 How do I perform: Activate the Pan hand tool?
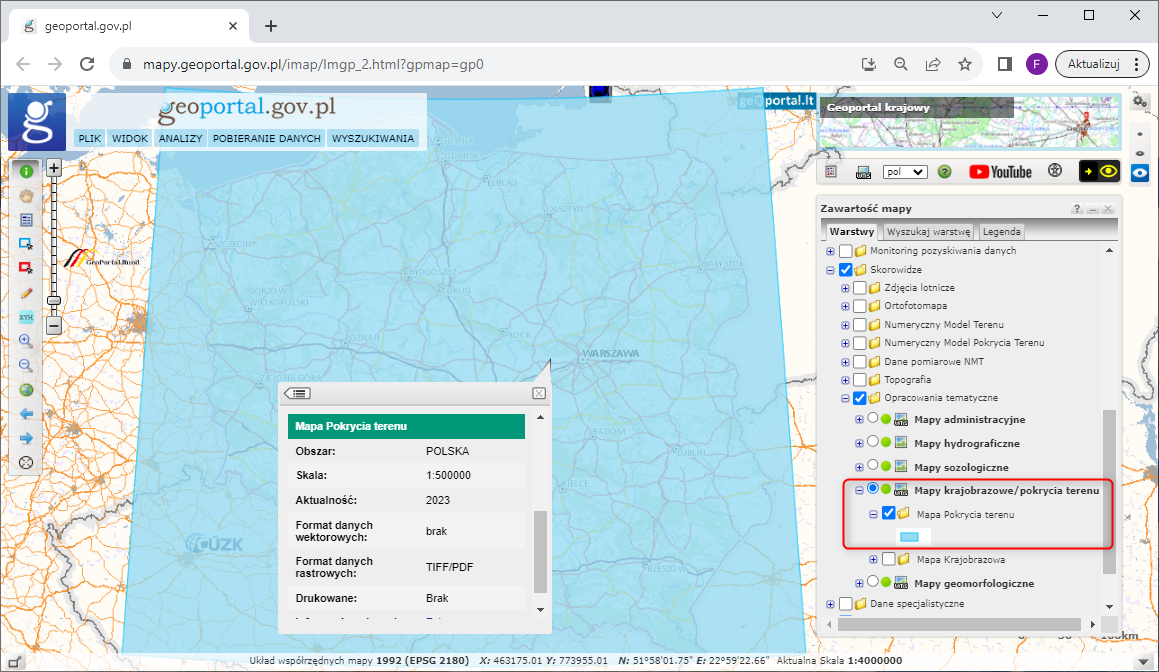26,195
